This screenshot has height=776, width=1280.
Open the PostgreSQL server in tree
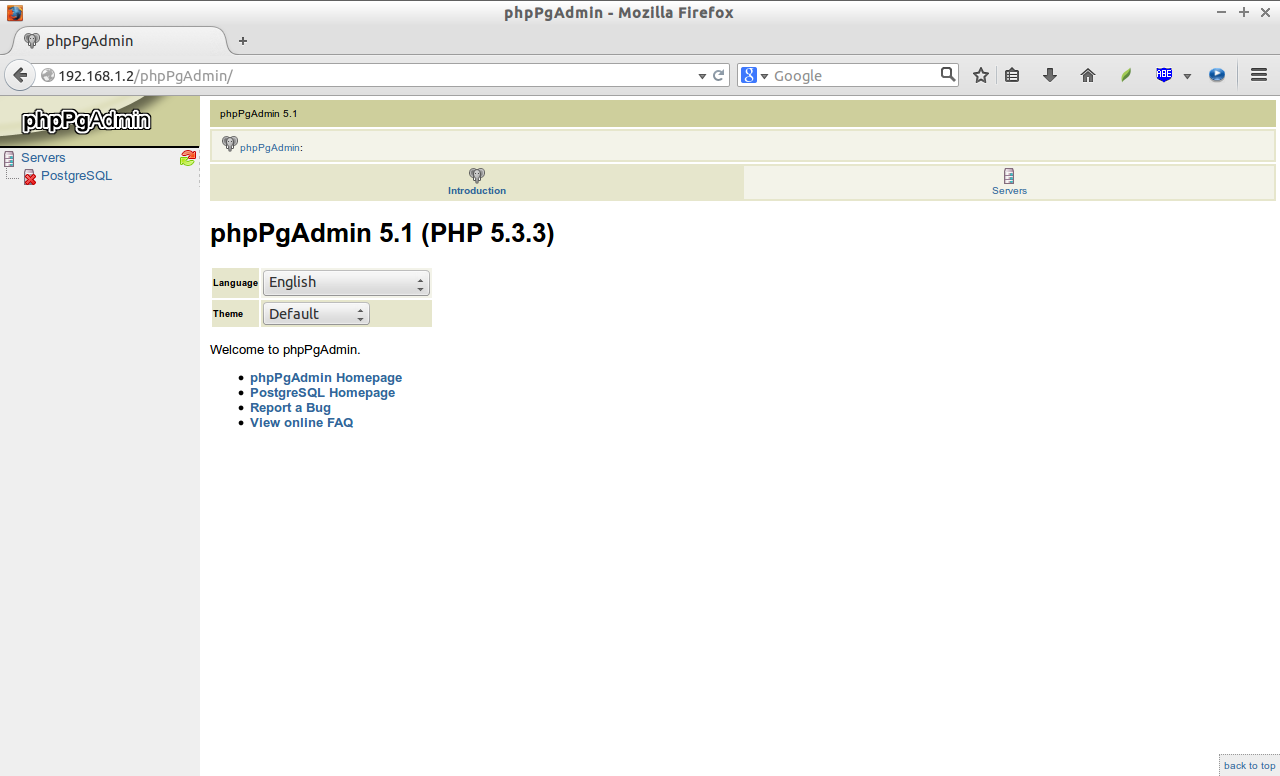[x=76, y=176]
